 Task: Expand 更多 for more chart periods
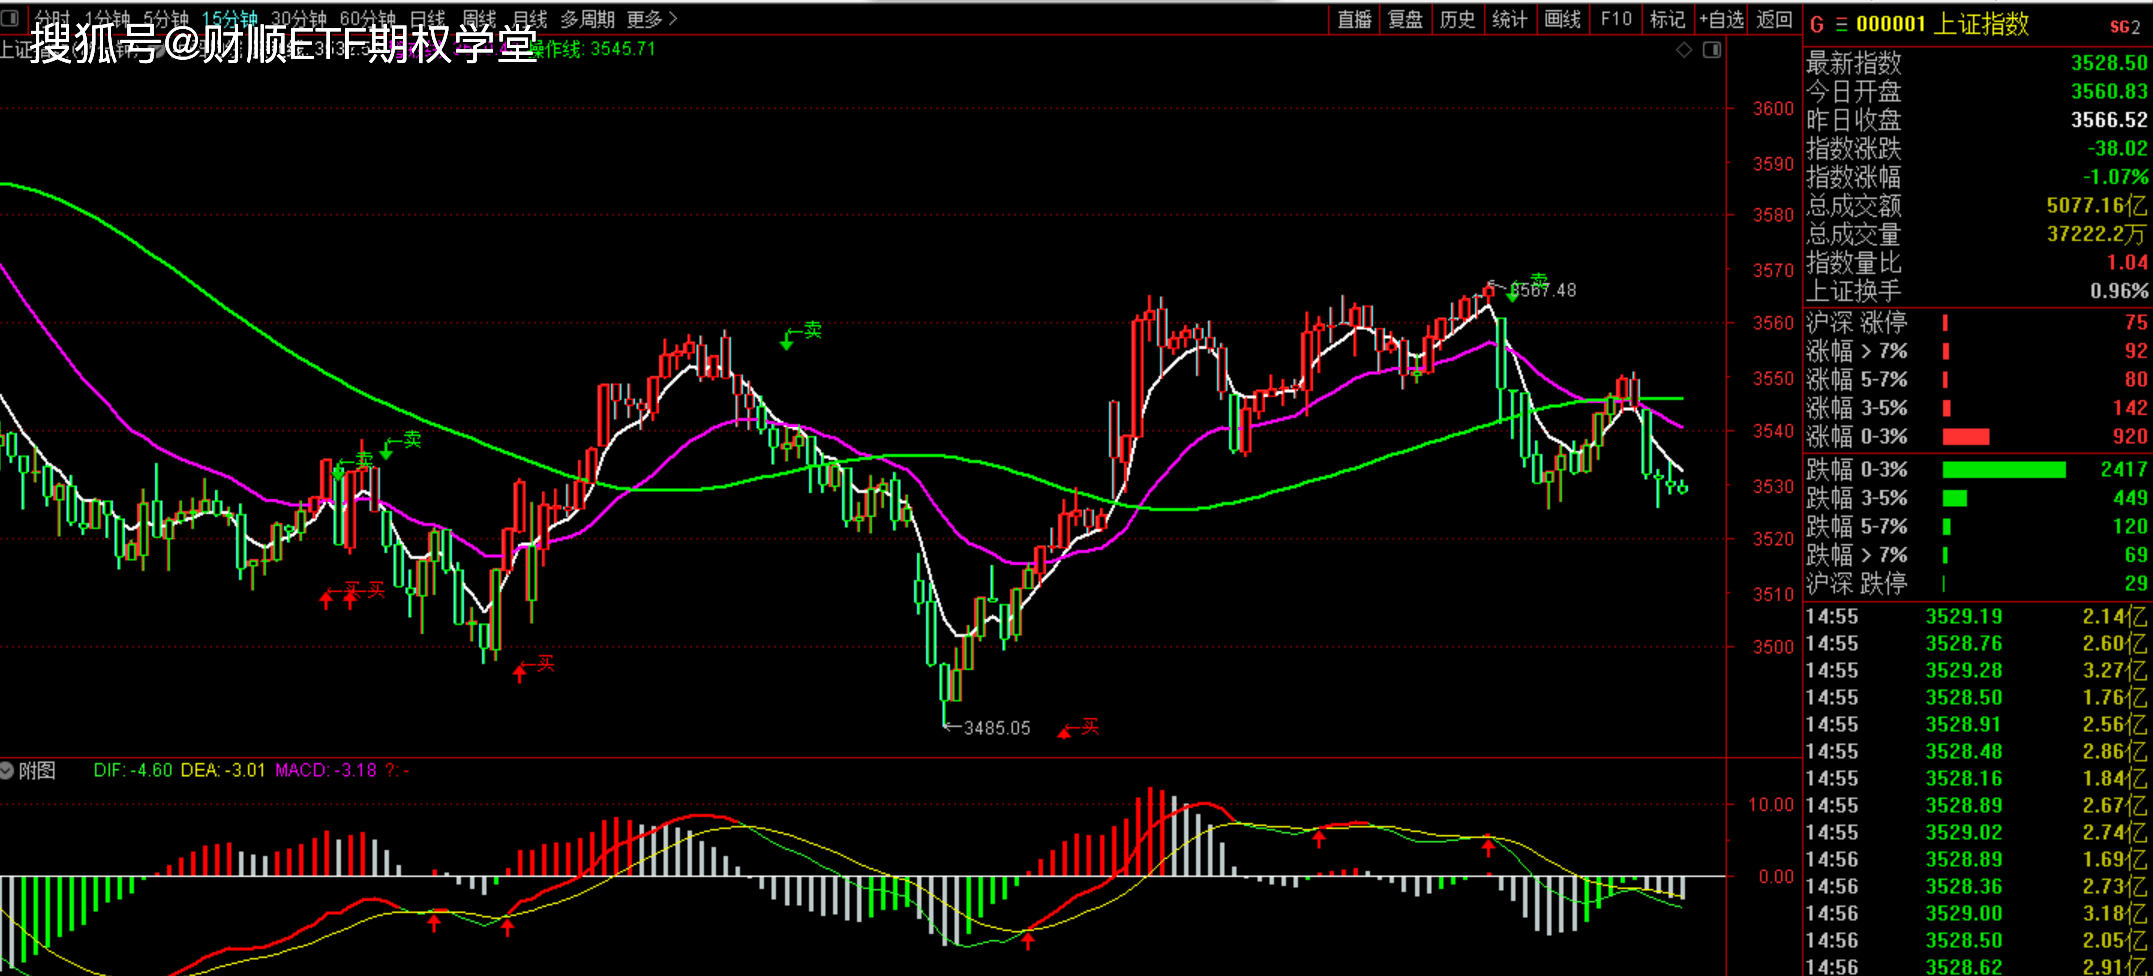pyautogui.click(x=651, y=19)
